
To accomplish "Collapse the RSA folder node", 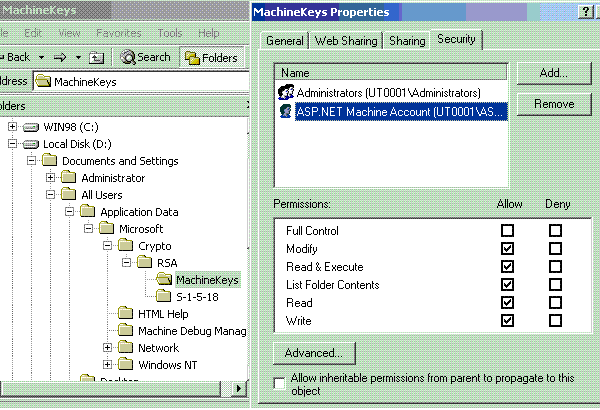I will tap(127, 263).
